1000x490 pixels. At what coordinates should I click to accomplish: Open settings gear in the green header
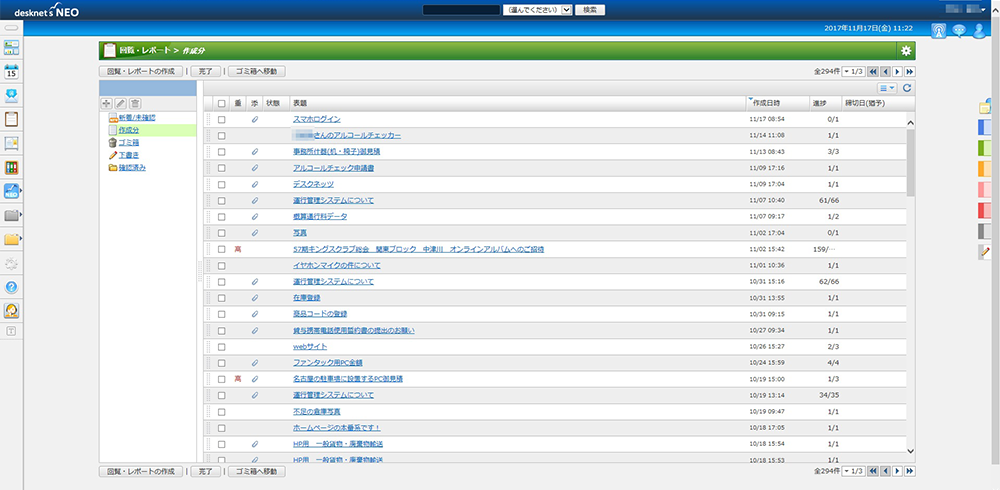[906, 50]
